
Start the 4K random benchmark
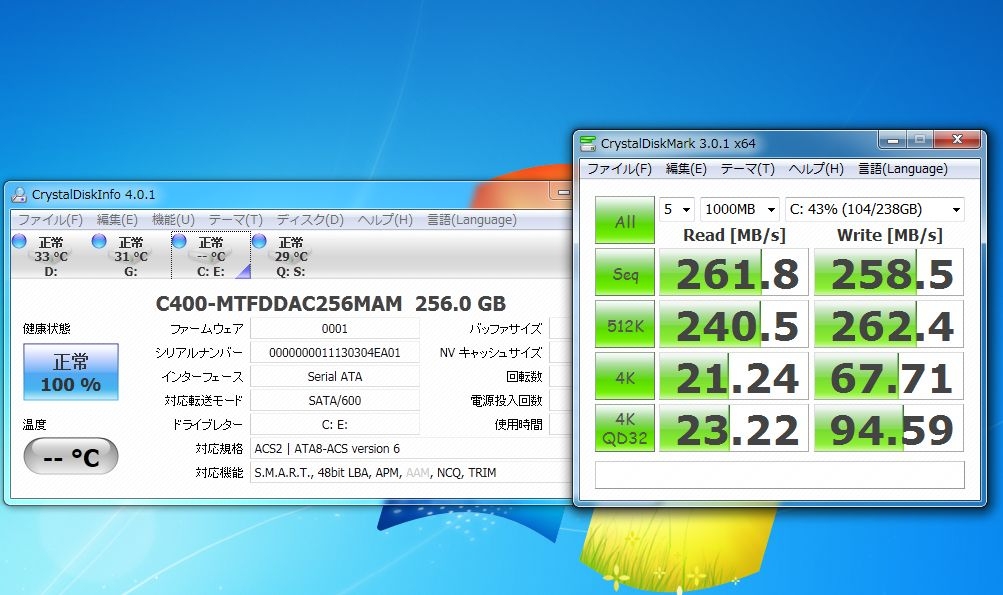click(x=624, y=376)
